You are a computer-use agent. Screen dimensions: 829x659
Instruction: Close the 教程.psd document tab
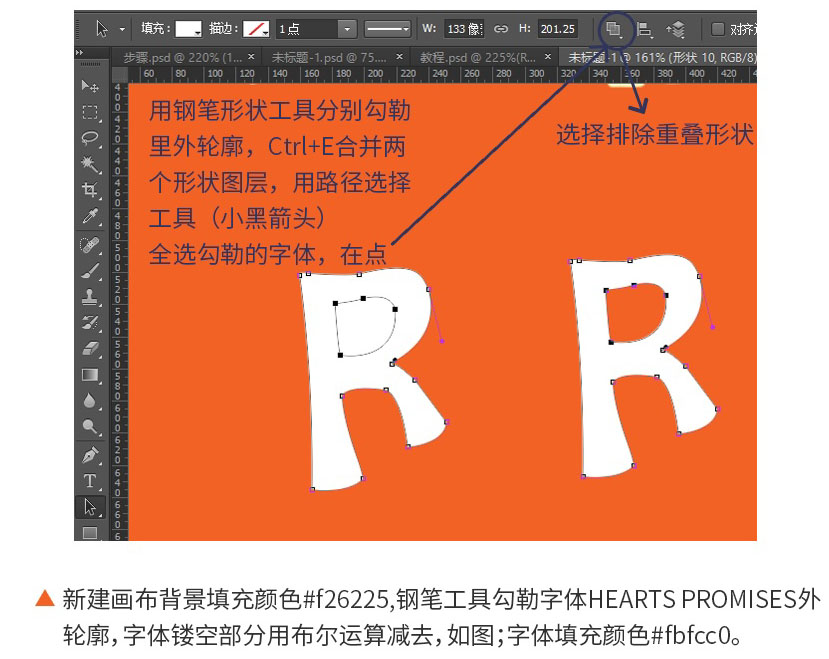548,56
